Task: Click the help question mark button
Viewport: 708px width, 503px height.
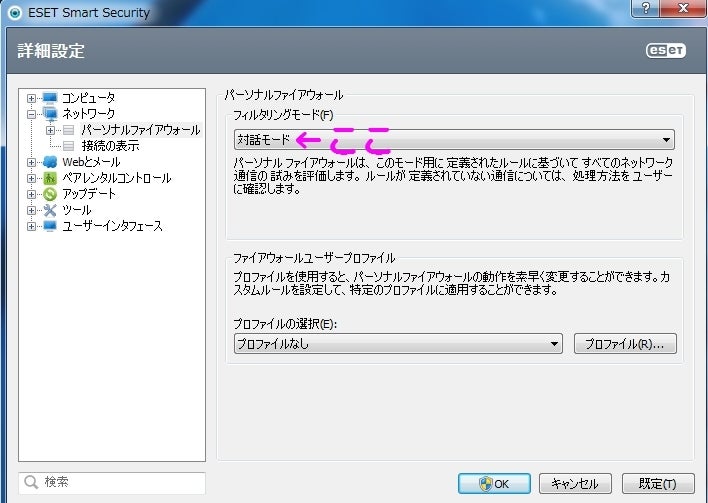Action: (x=646, y=8)
